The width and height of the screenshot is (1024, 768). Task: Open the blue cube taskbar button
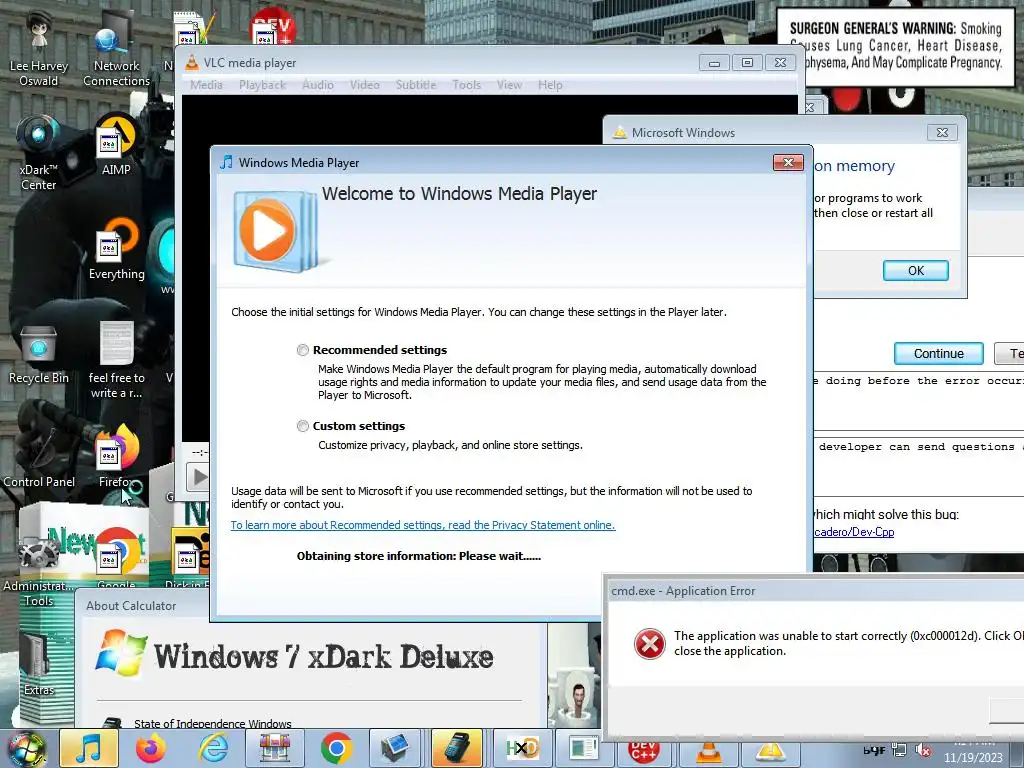click(395, 748)
